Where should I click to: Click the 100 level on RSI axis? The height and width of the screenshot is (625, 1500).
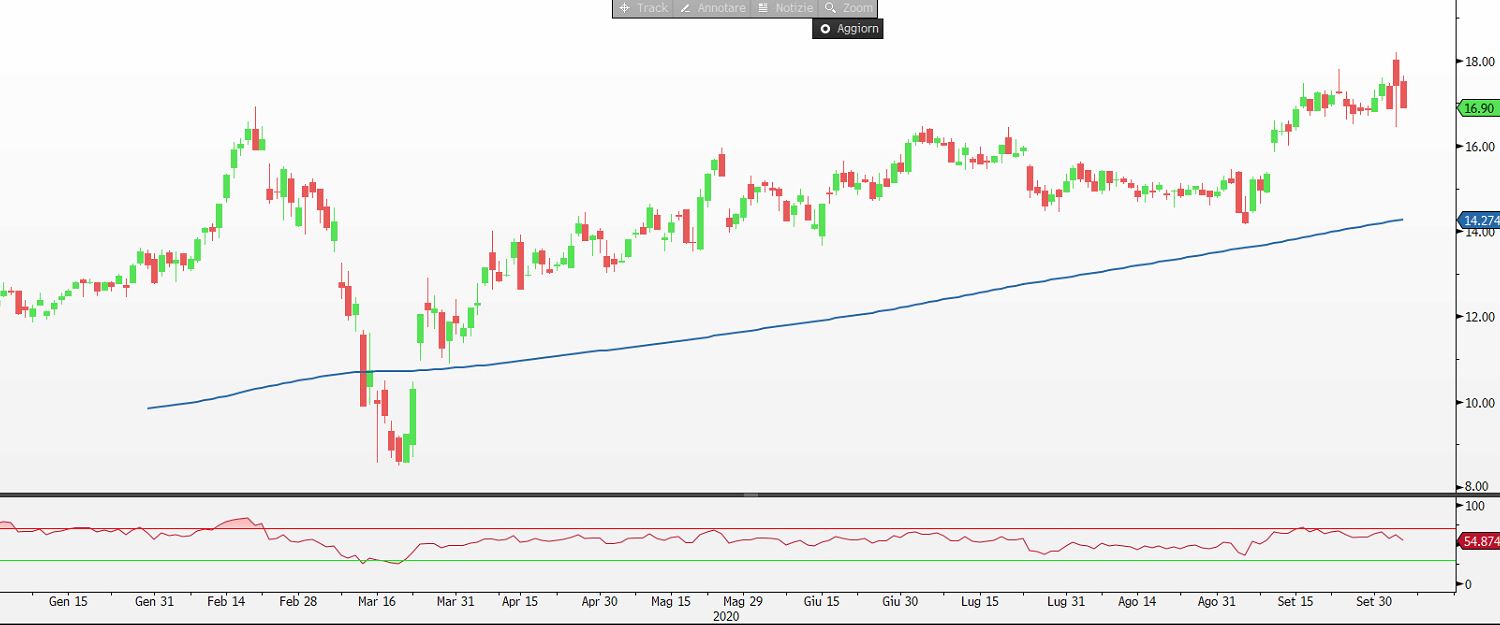click(1474, 507)
